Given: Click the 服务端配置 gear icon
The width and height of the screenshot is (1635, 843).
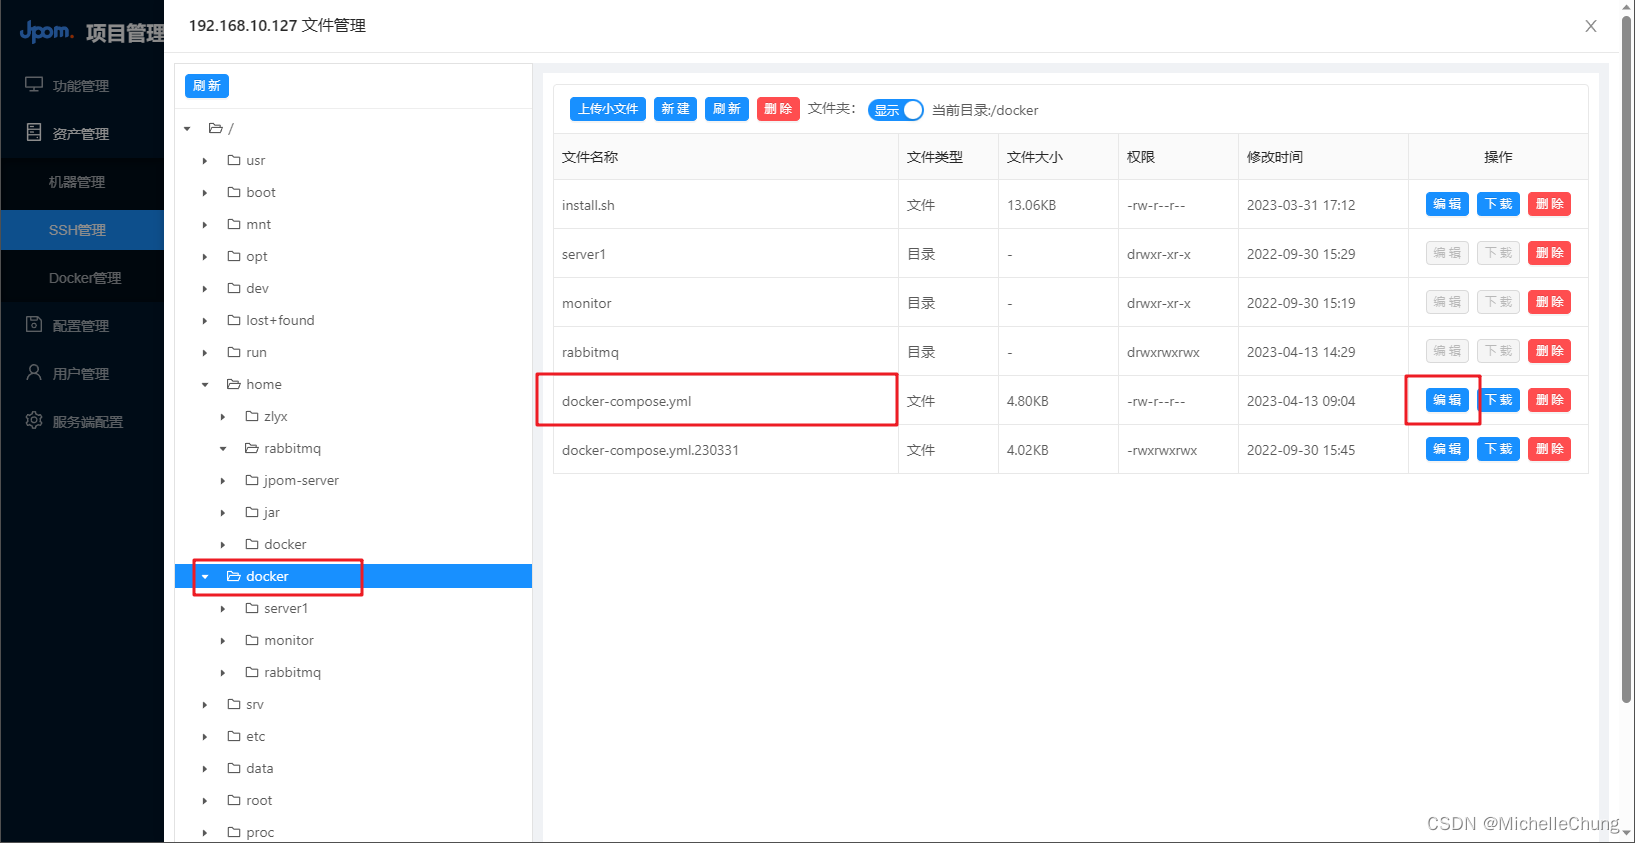Looking at the screenshot, I should 34,420.
